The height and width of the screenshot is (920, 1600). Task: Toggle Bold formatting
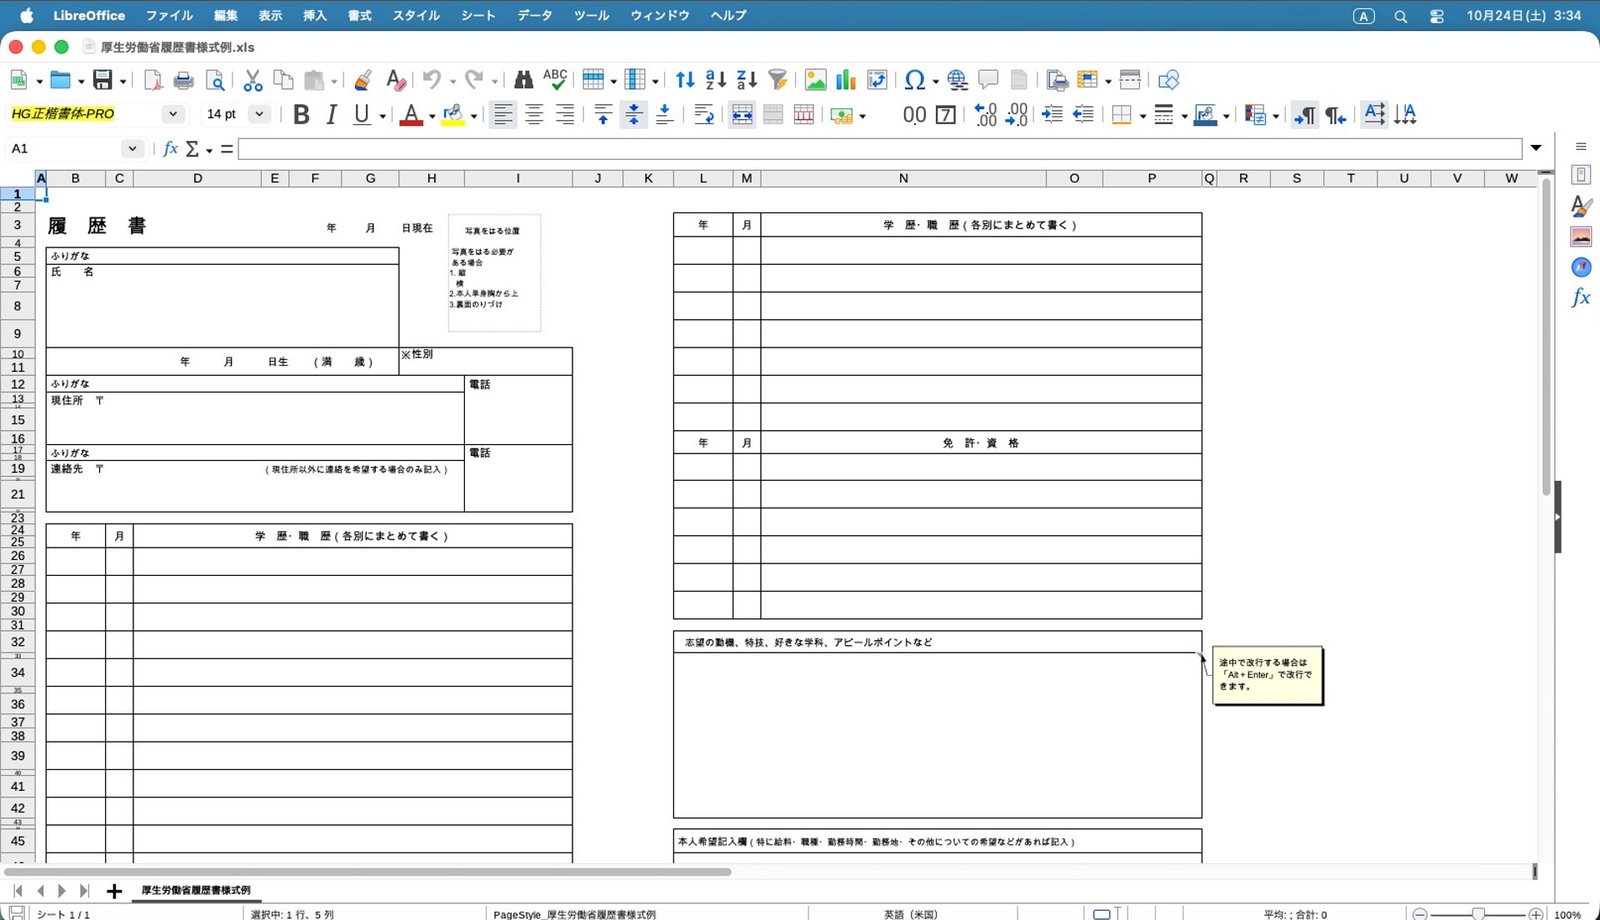(301, 114)
